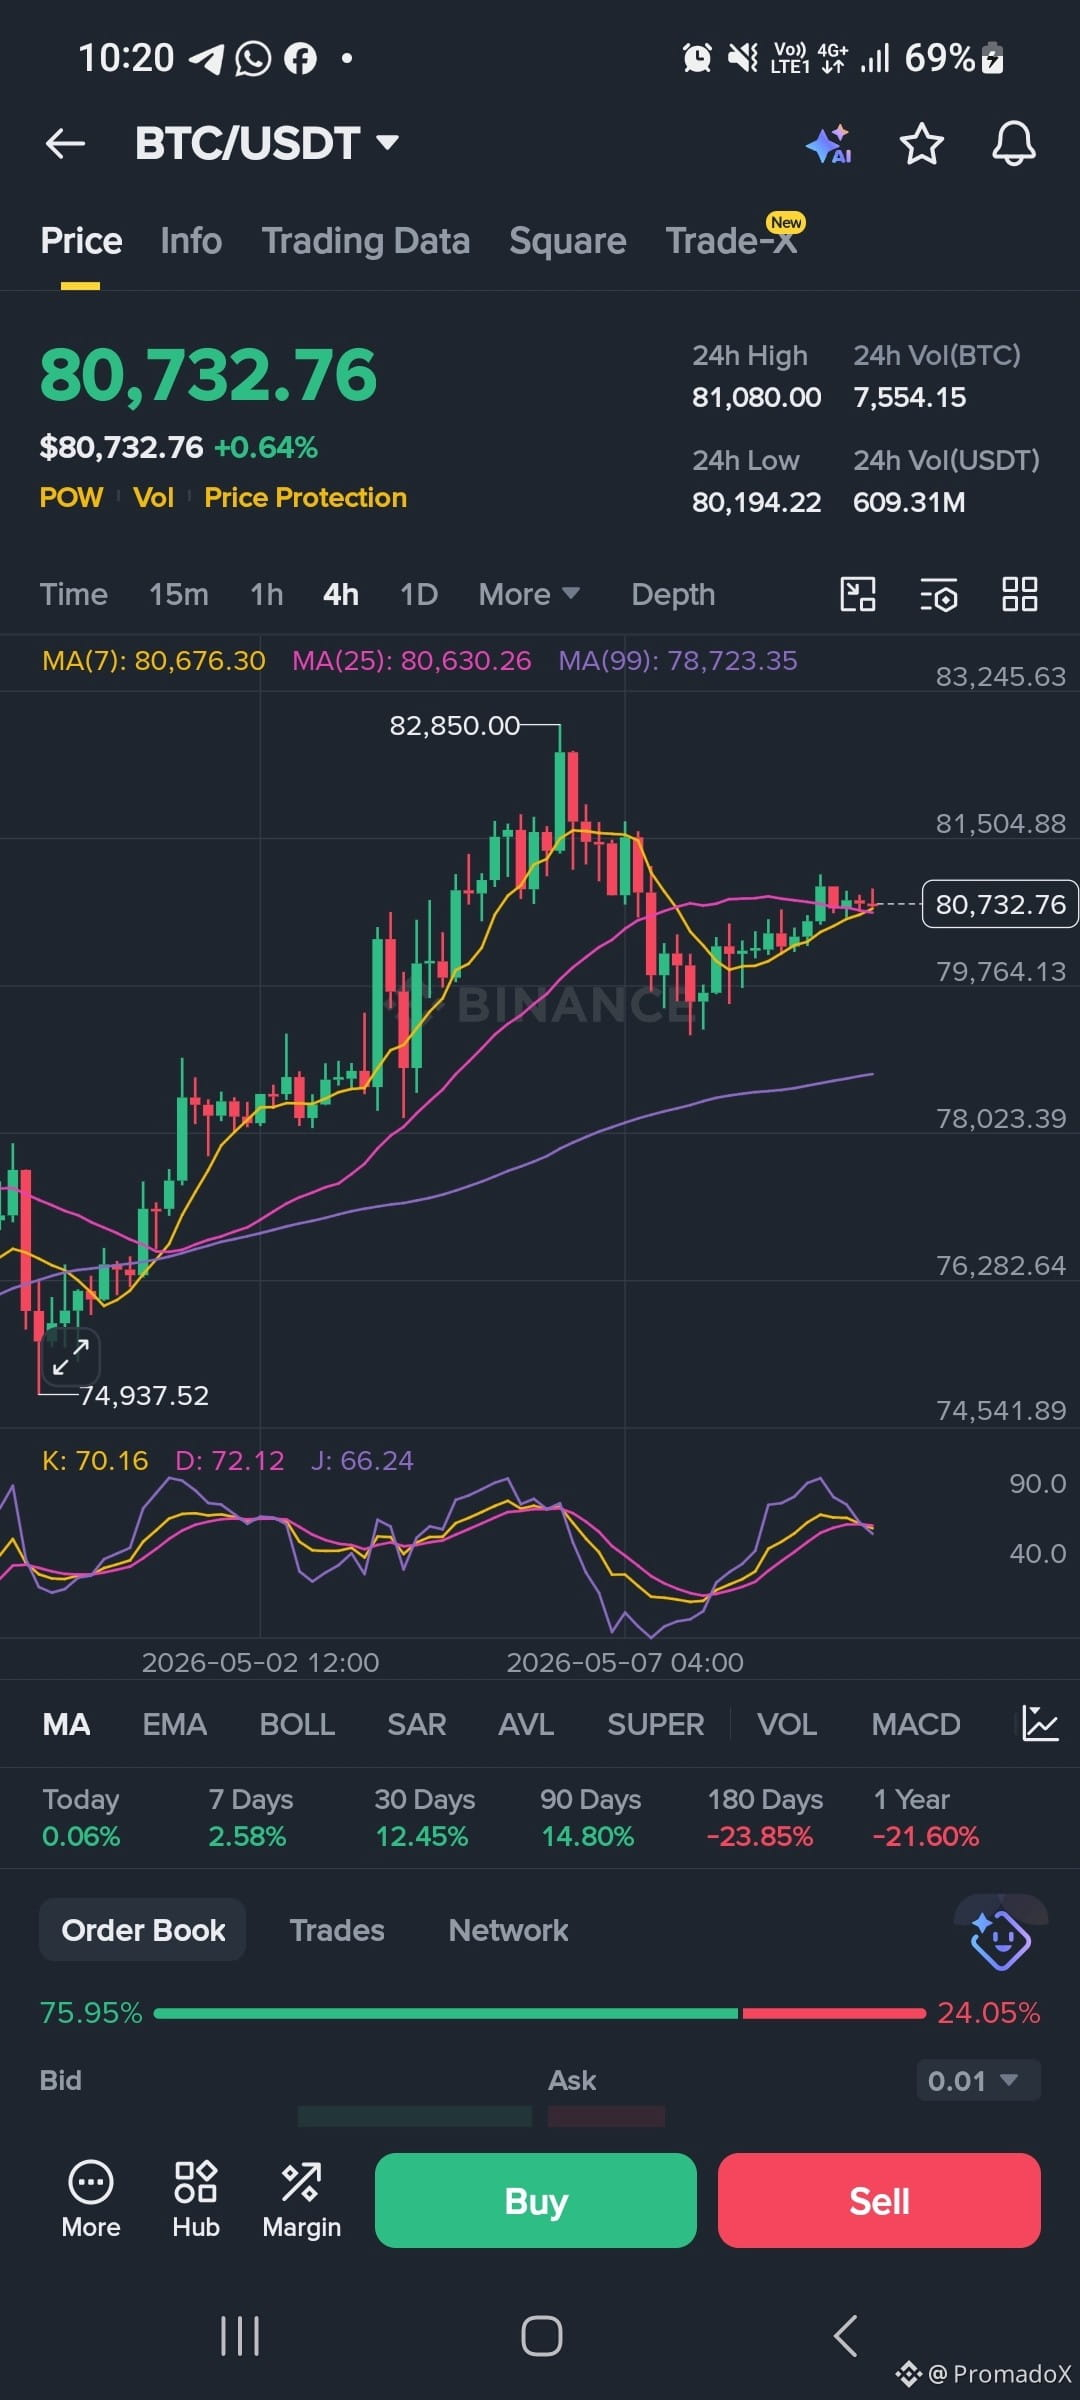Toggle the SAR indicator
The image size is (1080, 2400).
(x=416, y=1724)
